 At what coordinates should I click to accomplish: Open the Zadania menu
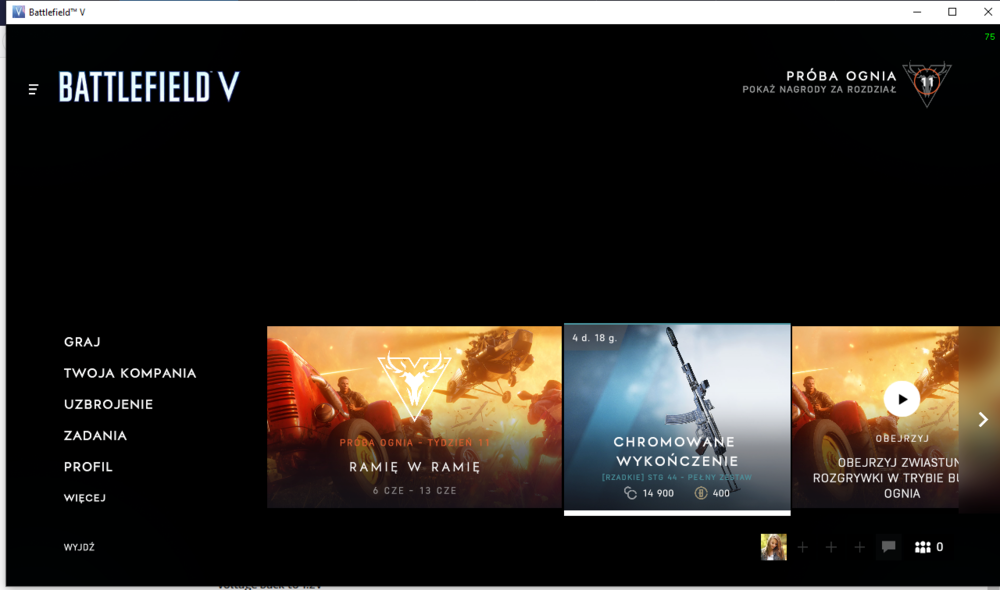(96, 436)
